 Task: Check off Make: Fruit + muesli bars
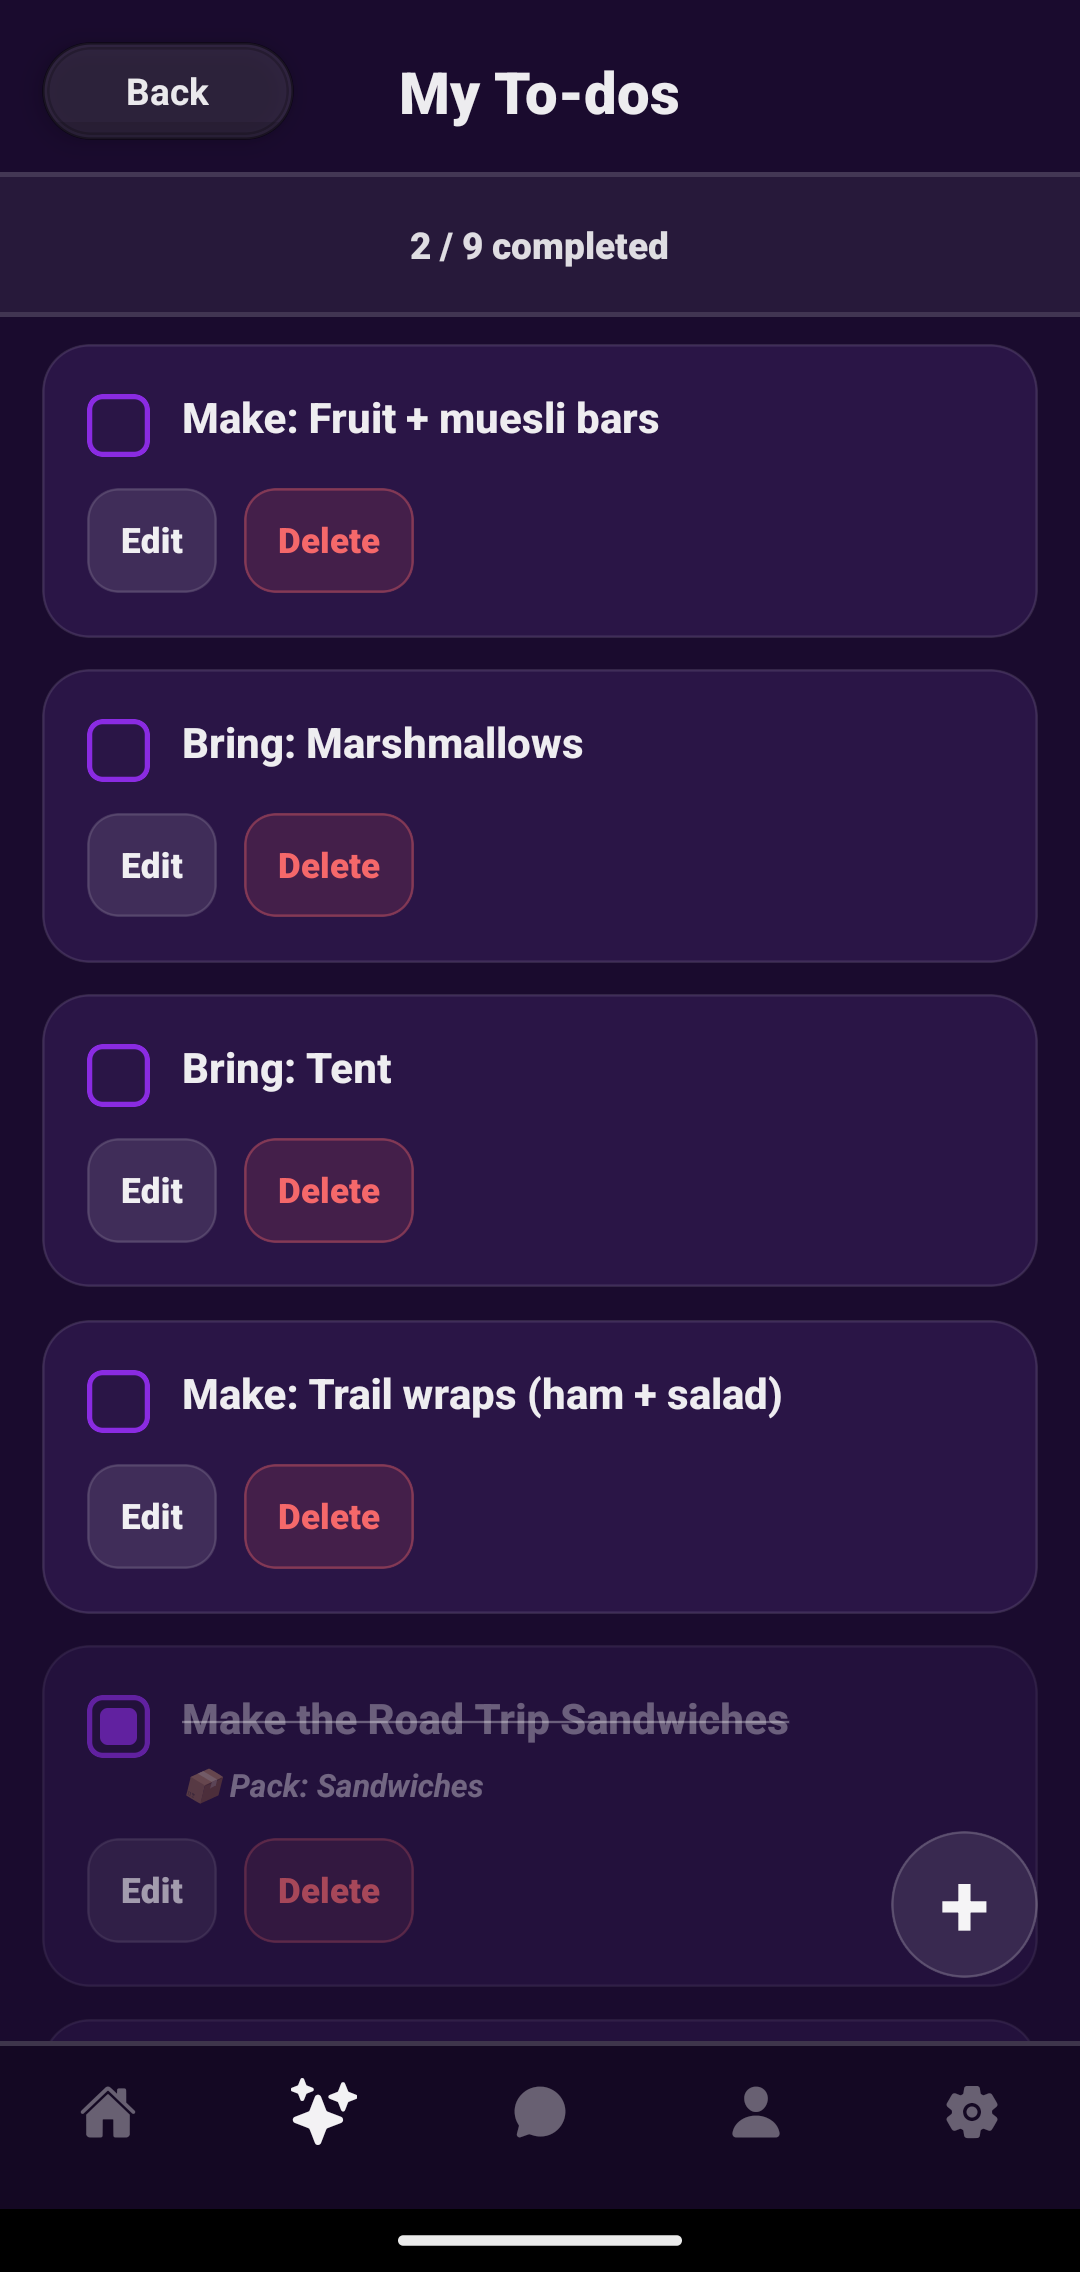[x=119, y=425]
